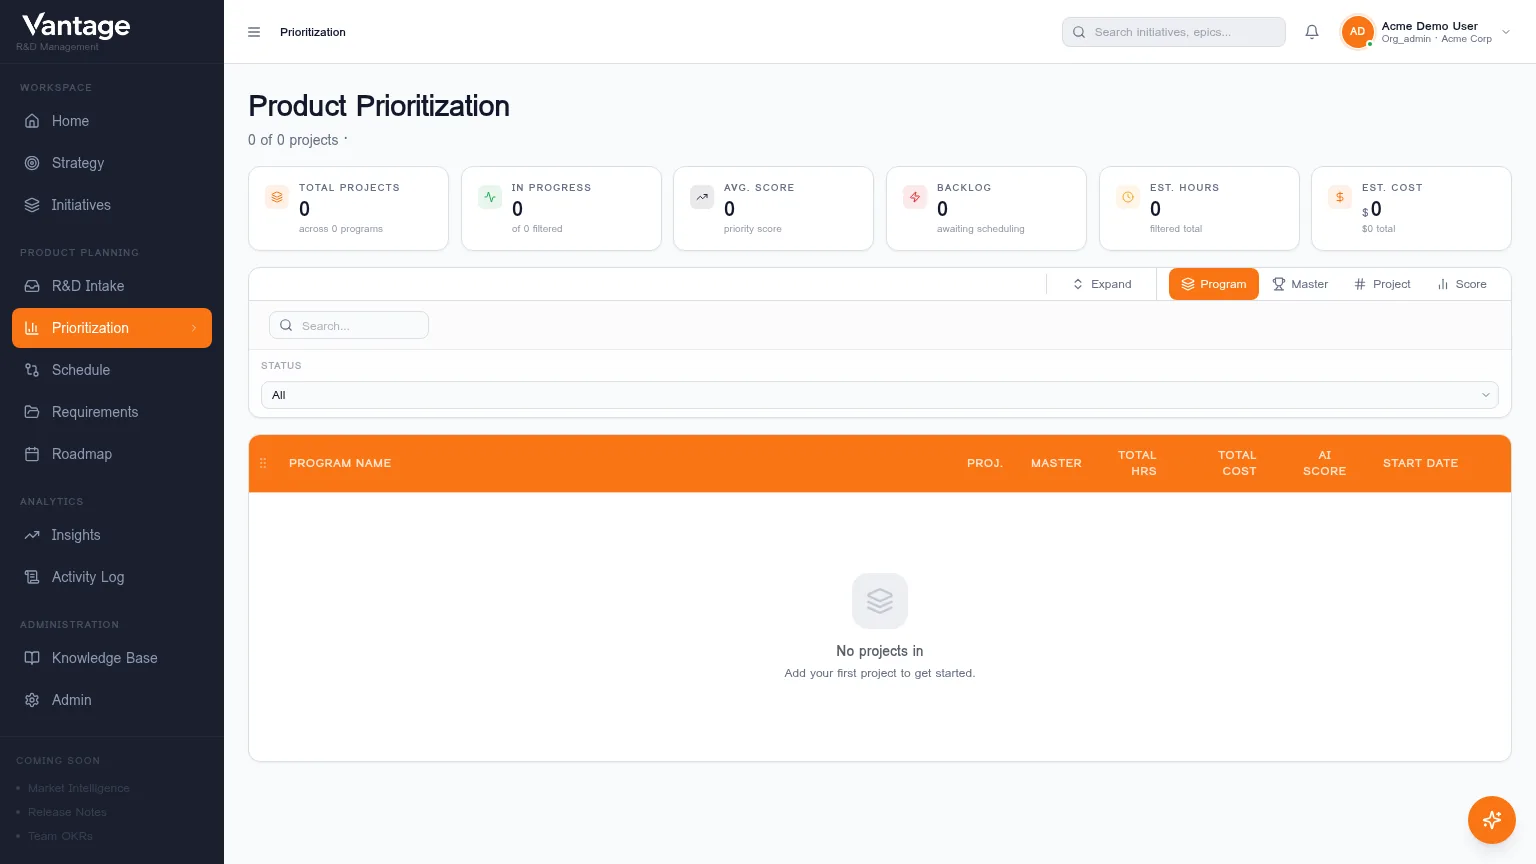Viewport: 1536px width, 864px height.
Task: Sort by Program Name column
Action: coord(340,463)
